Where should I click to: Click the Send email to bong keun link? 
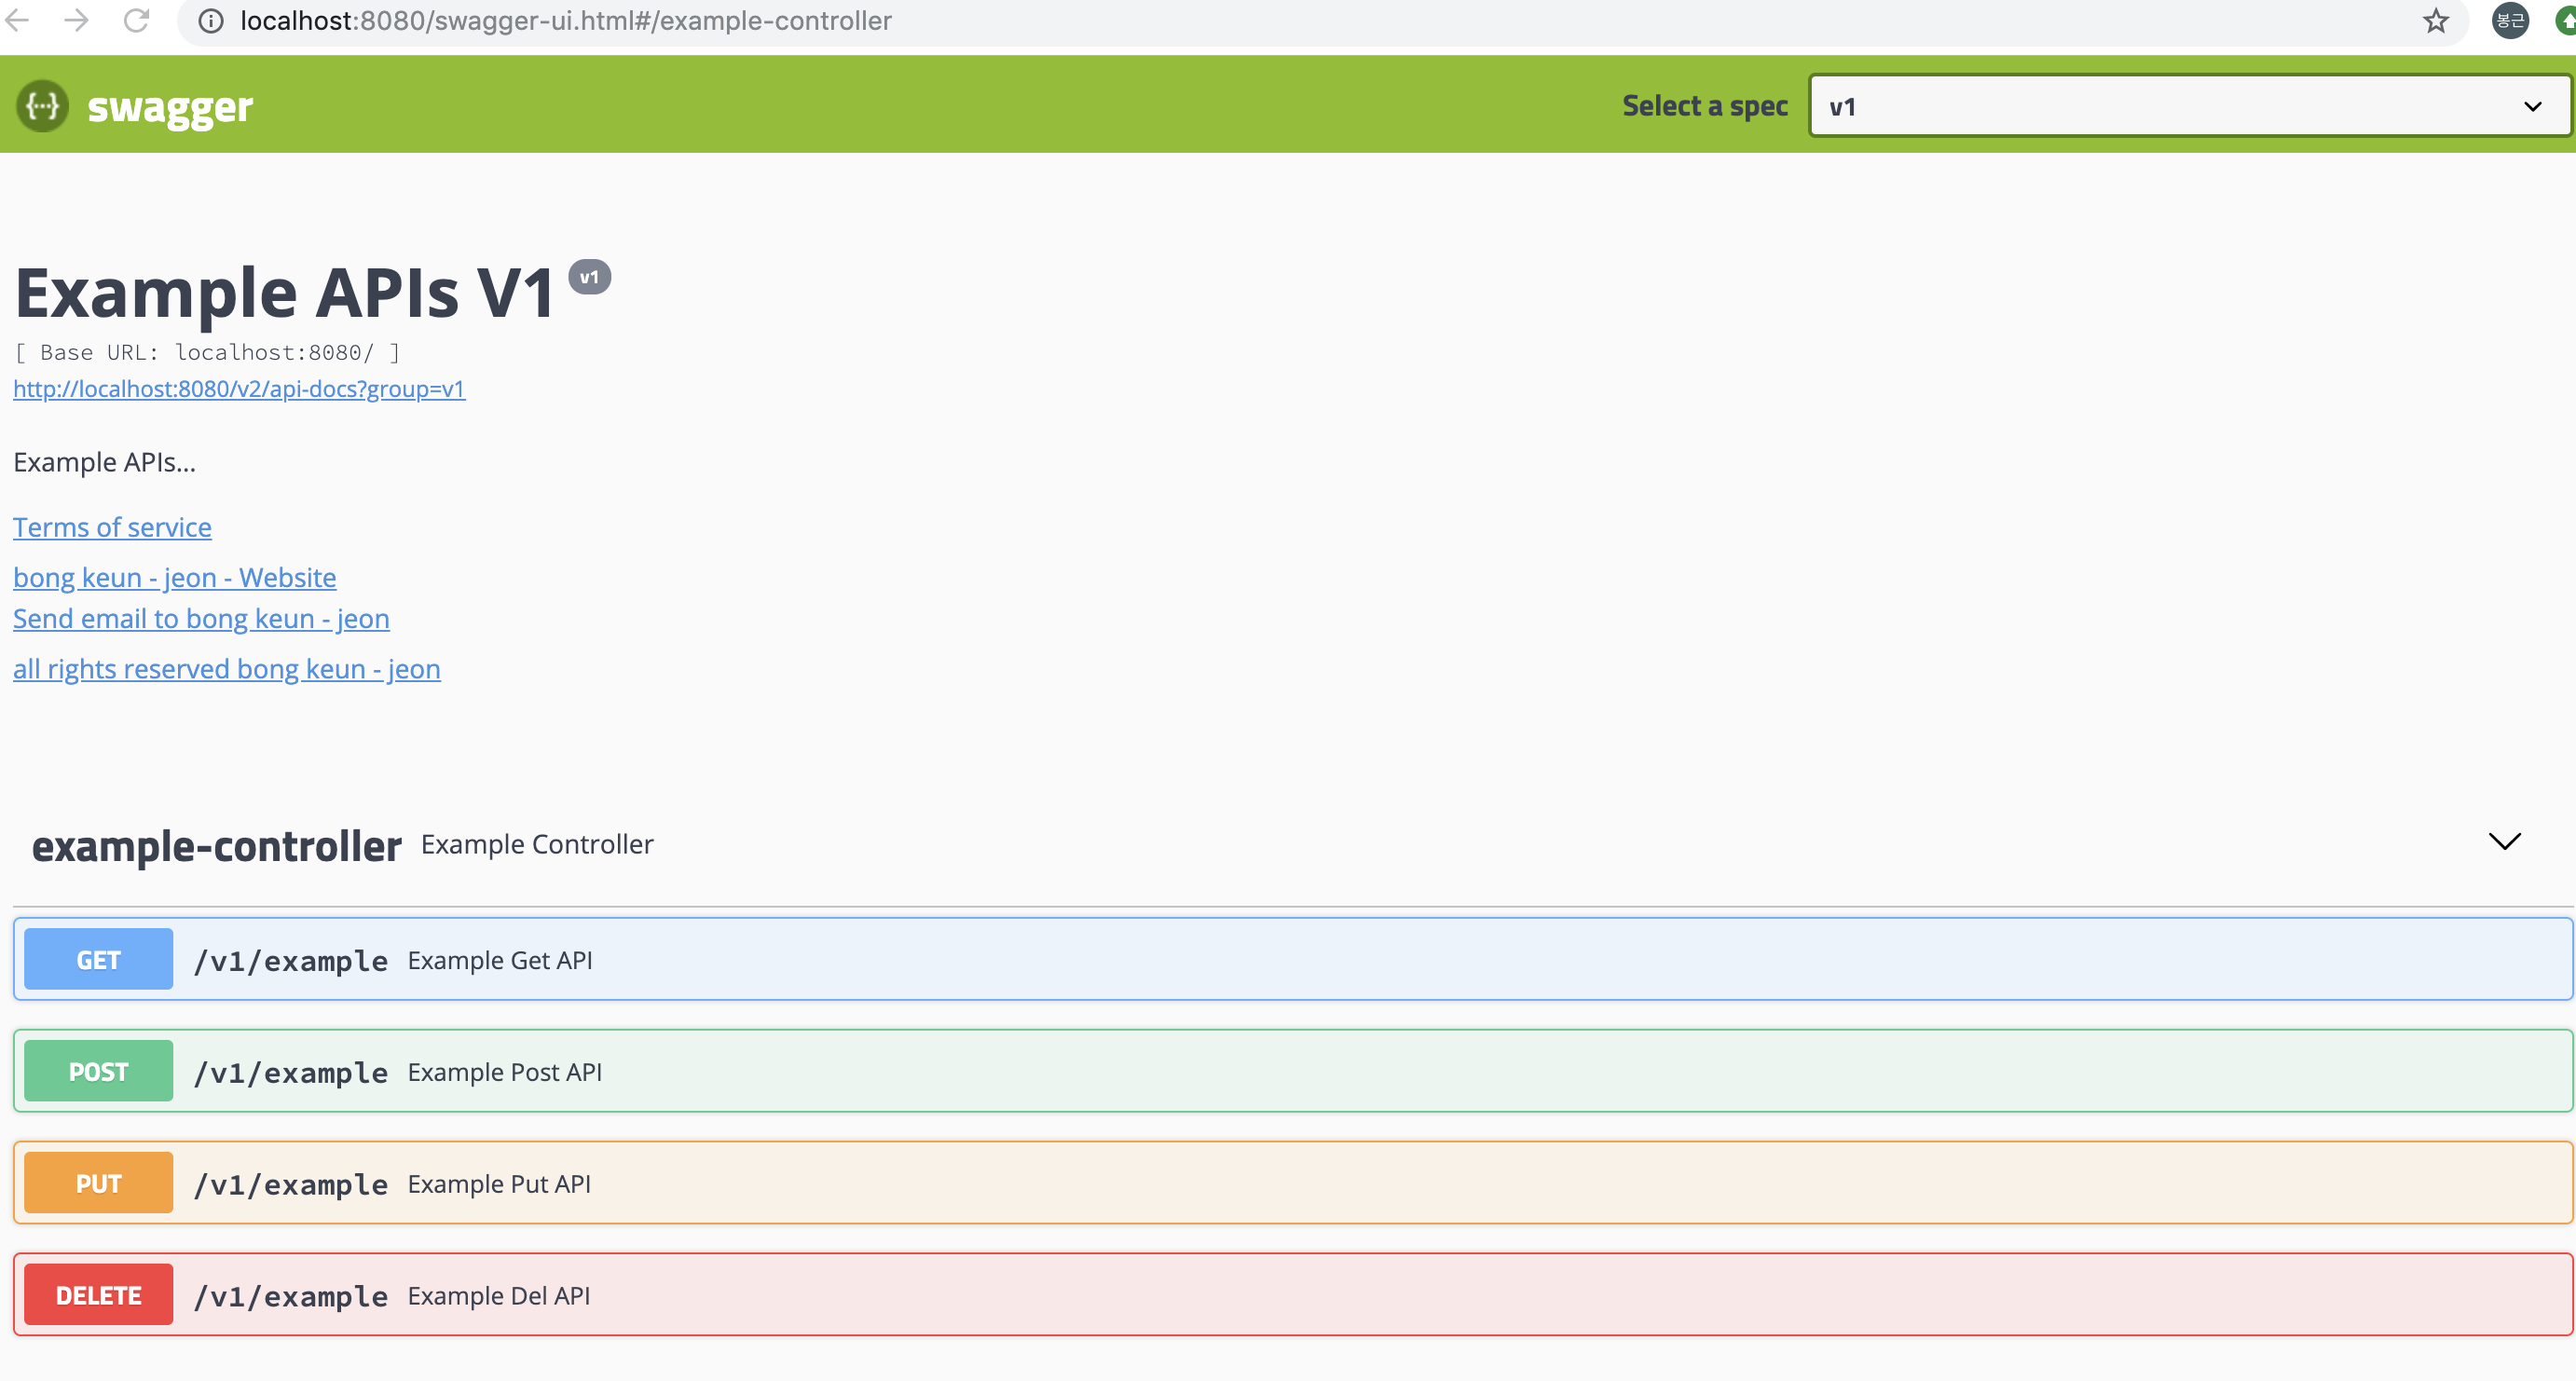[x=200, y=618]
